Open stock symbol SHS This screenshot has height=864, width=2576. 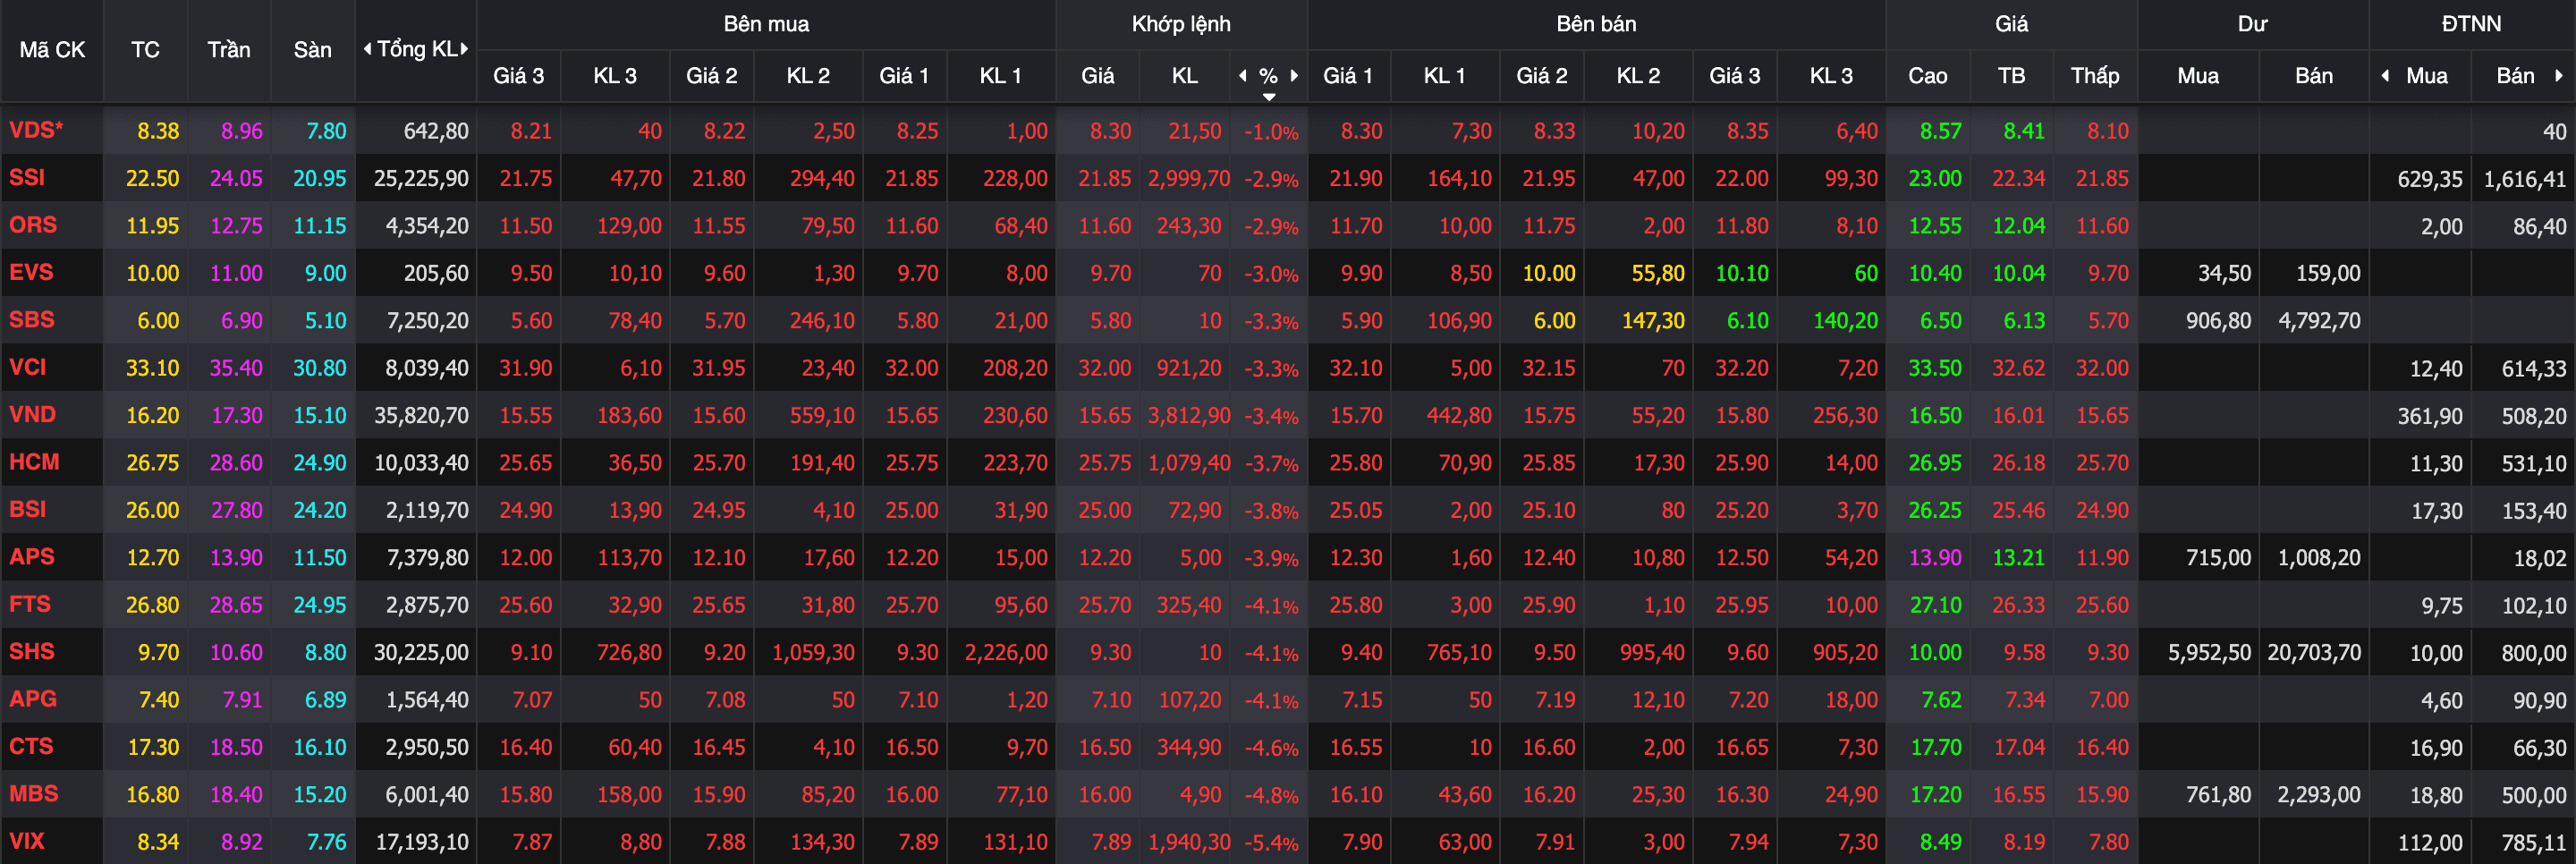coord(32,652)
